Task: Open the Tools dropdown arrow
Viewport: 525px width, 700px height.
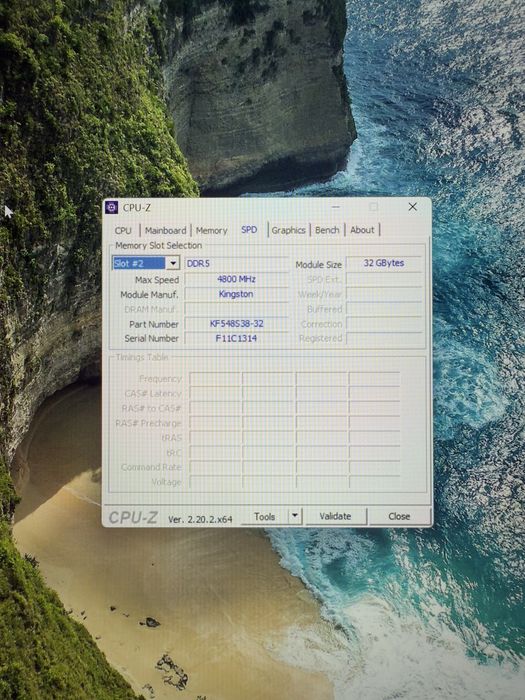Action: point(295,516)
